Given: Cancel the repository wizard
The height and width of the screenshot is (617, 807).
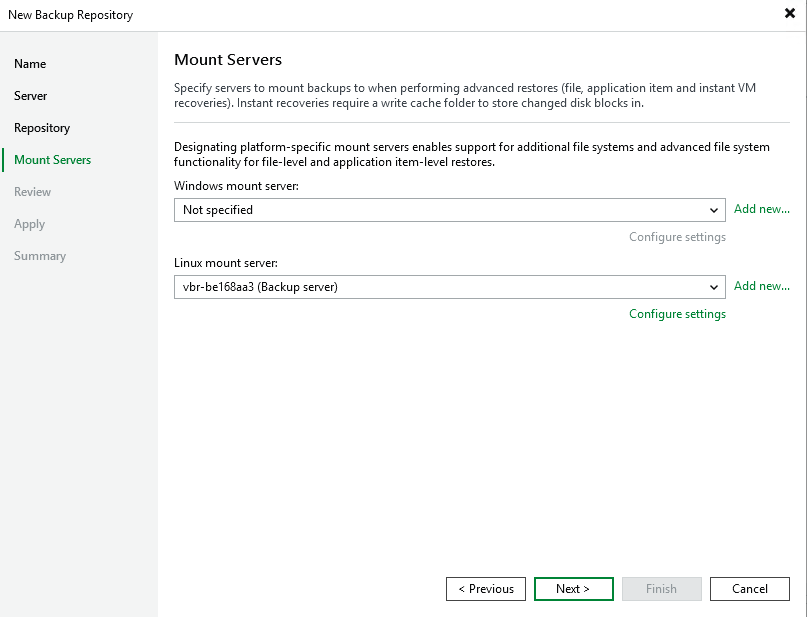Looking at the screenshot, I should coord(749,589).
